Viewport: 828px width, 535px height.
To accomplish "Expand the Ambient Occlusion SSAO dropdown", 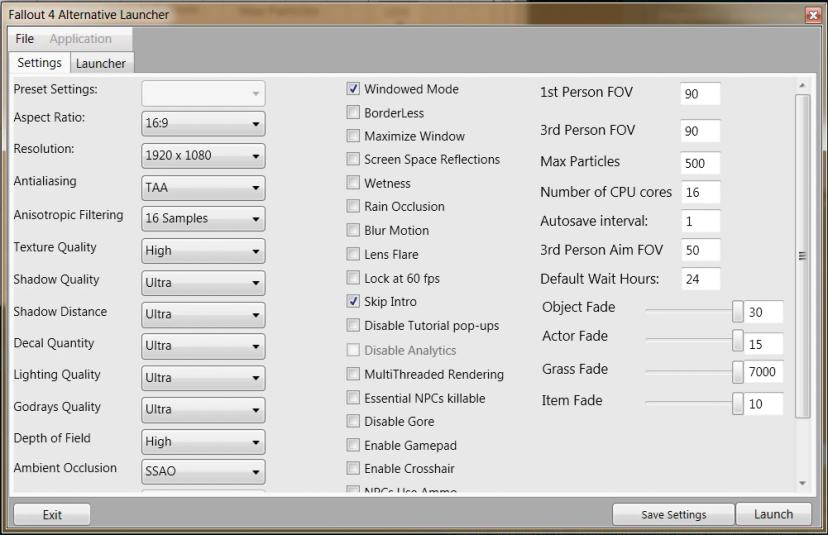I will point(204,471).
